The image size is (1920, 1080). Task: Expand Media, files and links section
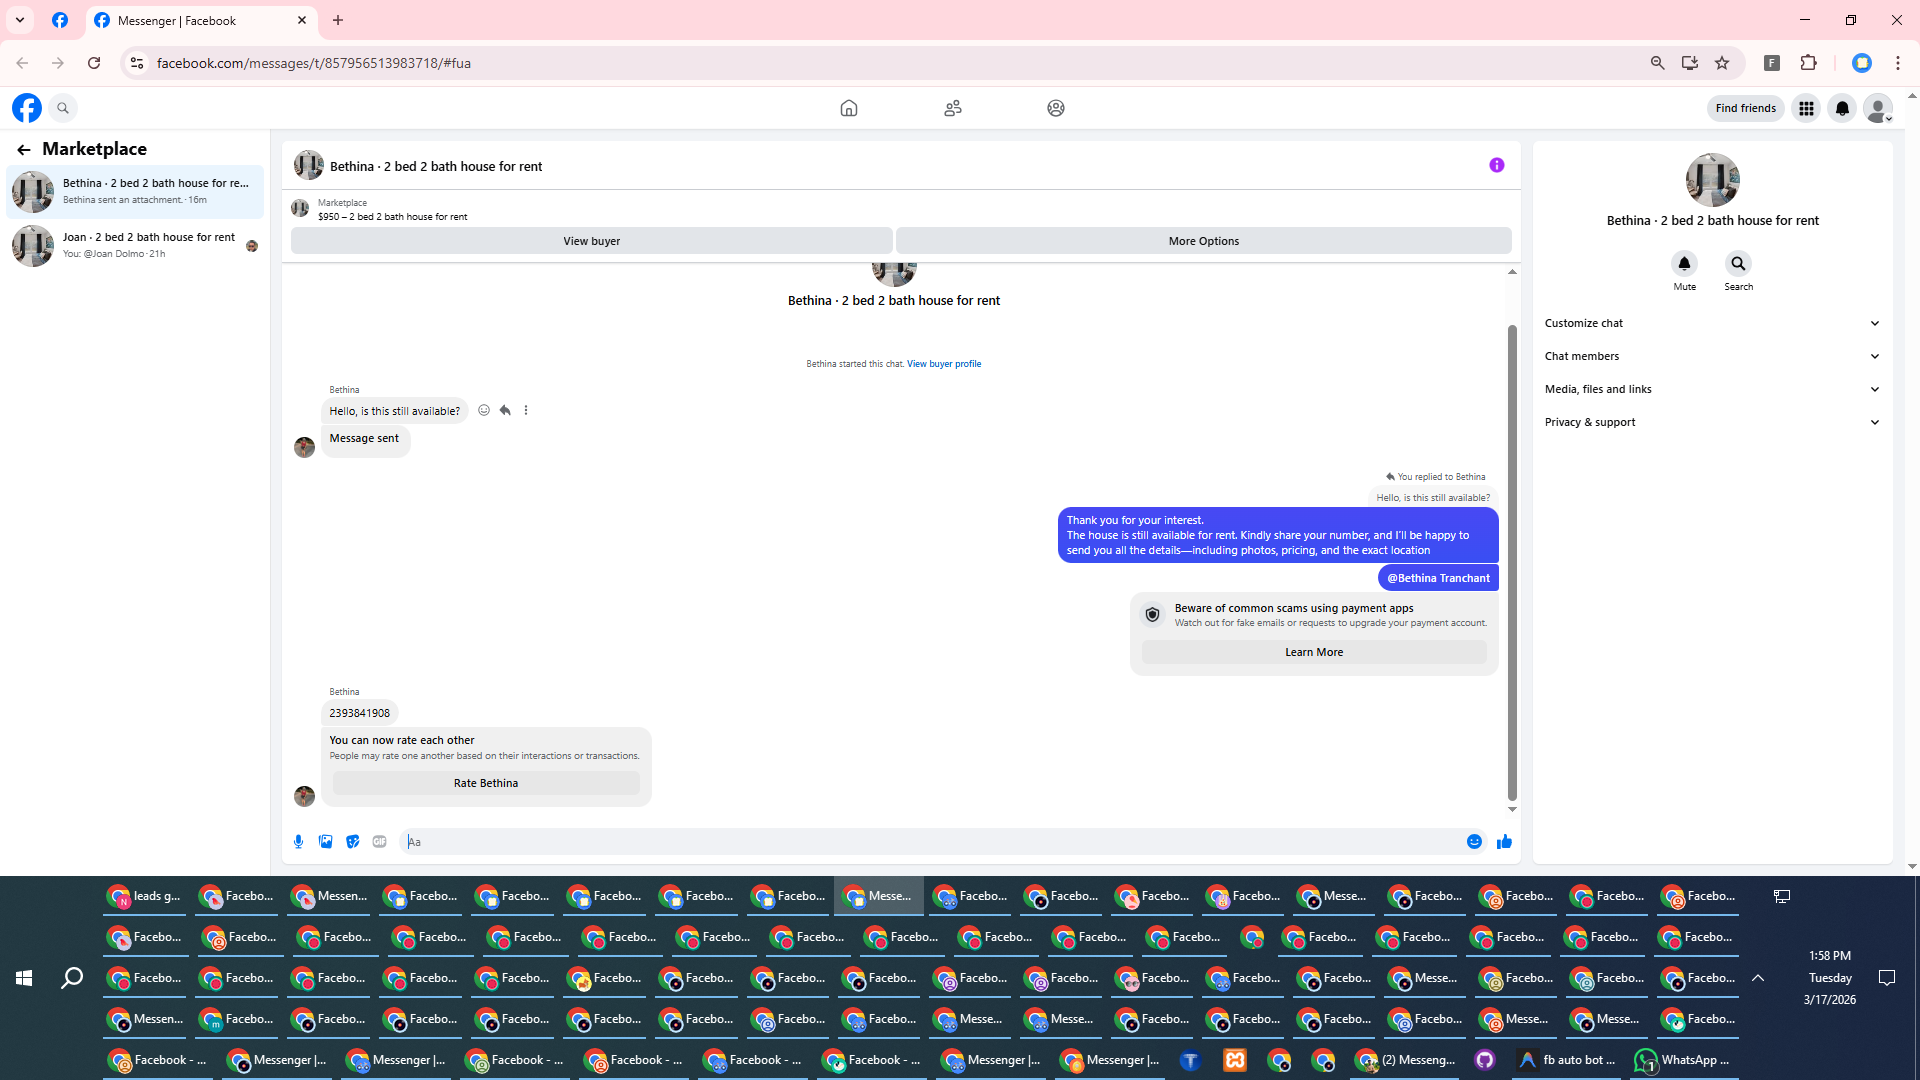tap(1712, 389)
